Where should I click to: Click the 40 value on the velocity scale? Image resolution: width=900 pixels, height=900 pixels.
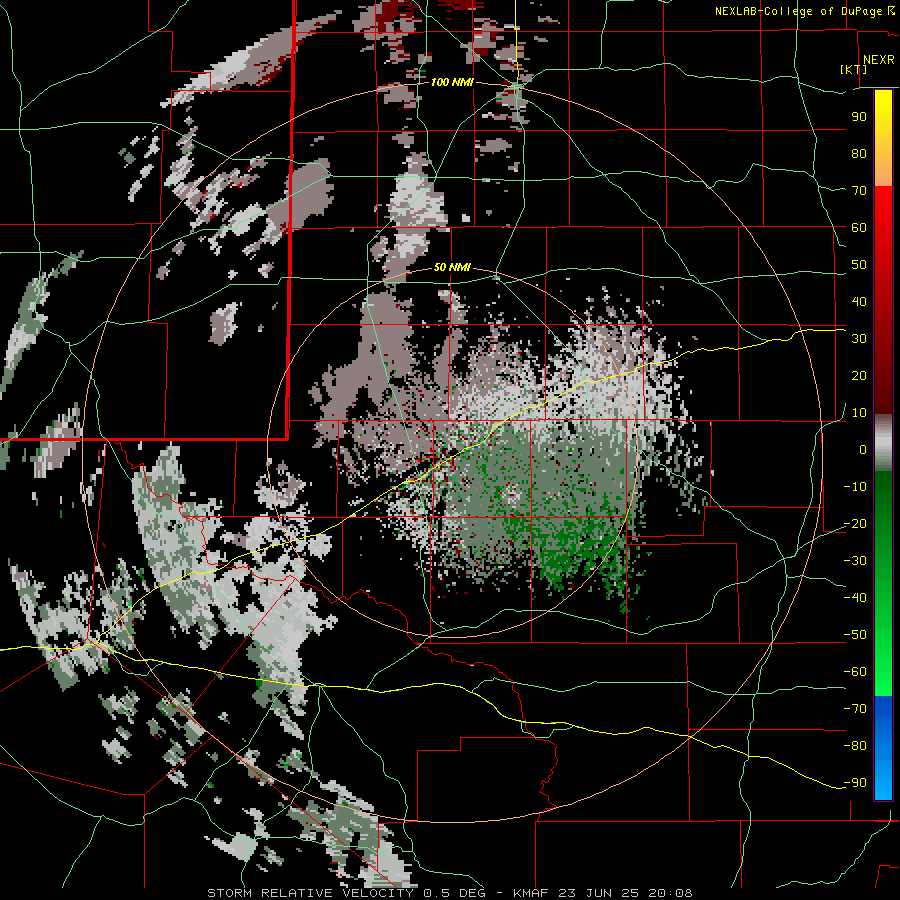point(859,302)
